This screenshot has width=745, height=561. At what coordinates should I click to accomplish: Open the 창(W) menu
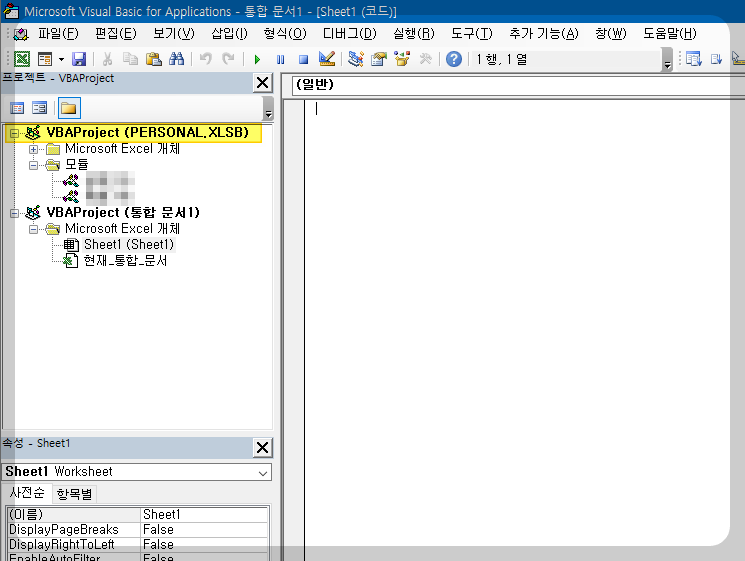pos(611,33)
